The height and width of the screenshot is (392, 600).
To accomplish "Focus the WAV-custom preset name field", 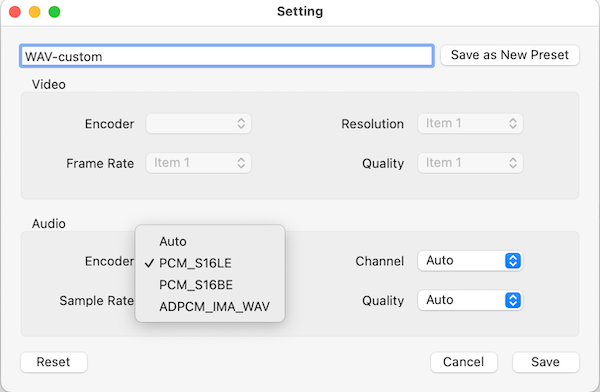I will click(x=227, y=56).
